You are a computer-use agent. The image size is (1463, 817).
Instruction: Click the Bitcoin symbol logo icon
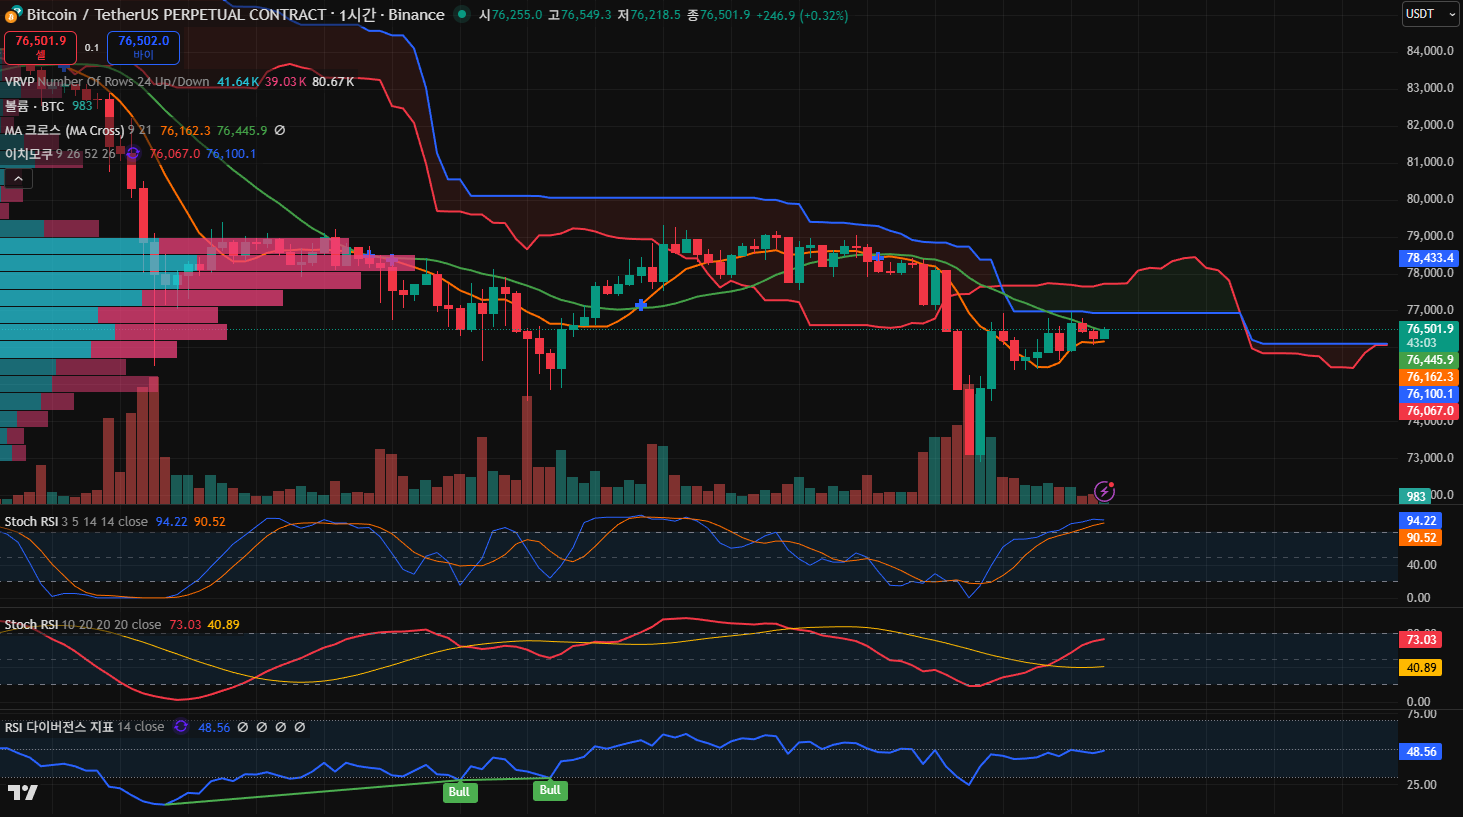pyautogui.click(x=13, y=15)
